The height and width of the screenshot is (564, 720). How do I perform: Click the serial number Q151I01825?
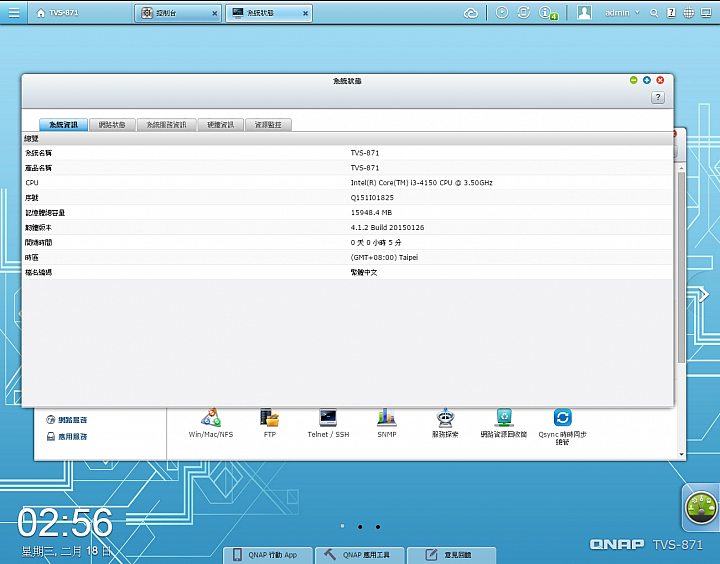pos(372,197)
